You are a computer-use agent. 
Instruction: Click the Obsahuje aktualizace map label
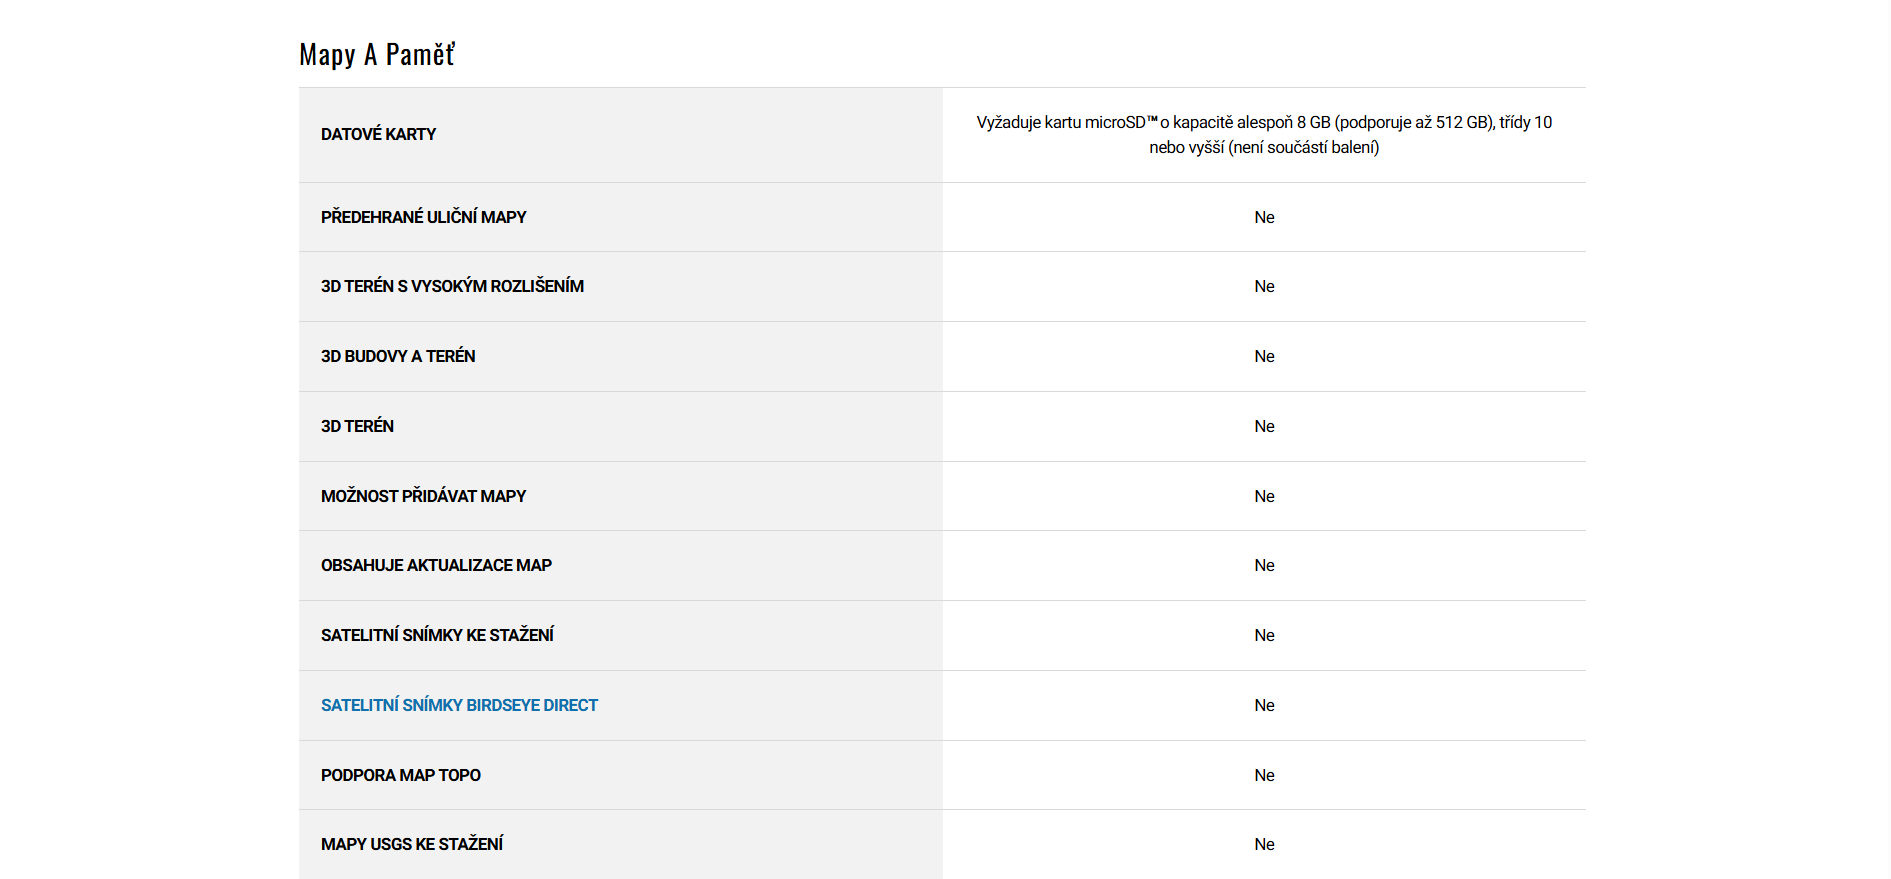(436, 565)
